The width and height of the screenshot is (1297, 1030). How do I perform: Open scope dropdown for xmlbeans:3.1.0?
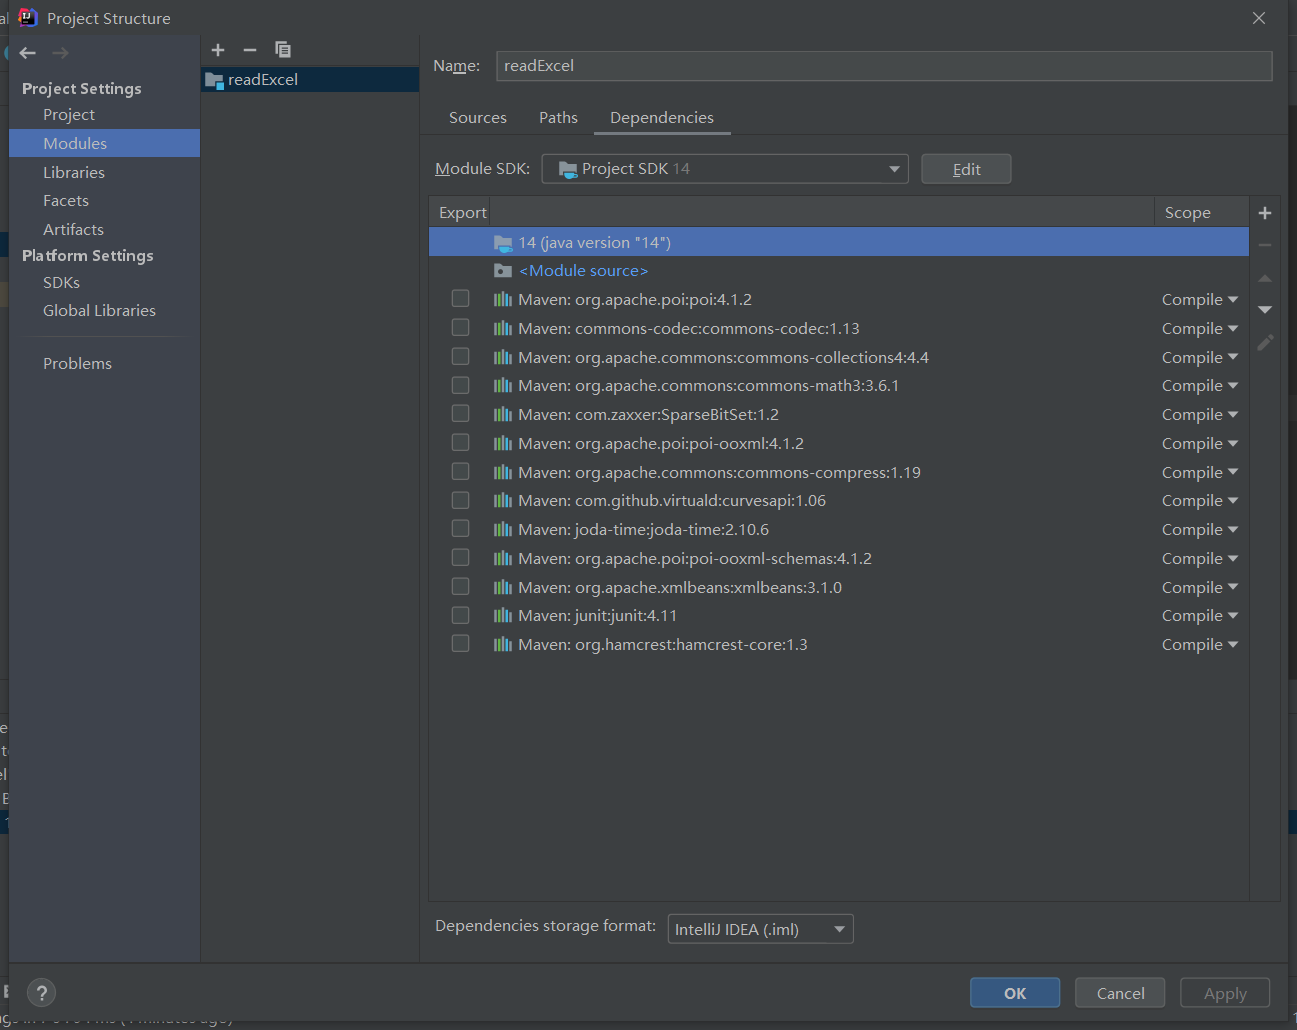[x=1200, y=587]
